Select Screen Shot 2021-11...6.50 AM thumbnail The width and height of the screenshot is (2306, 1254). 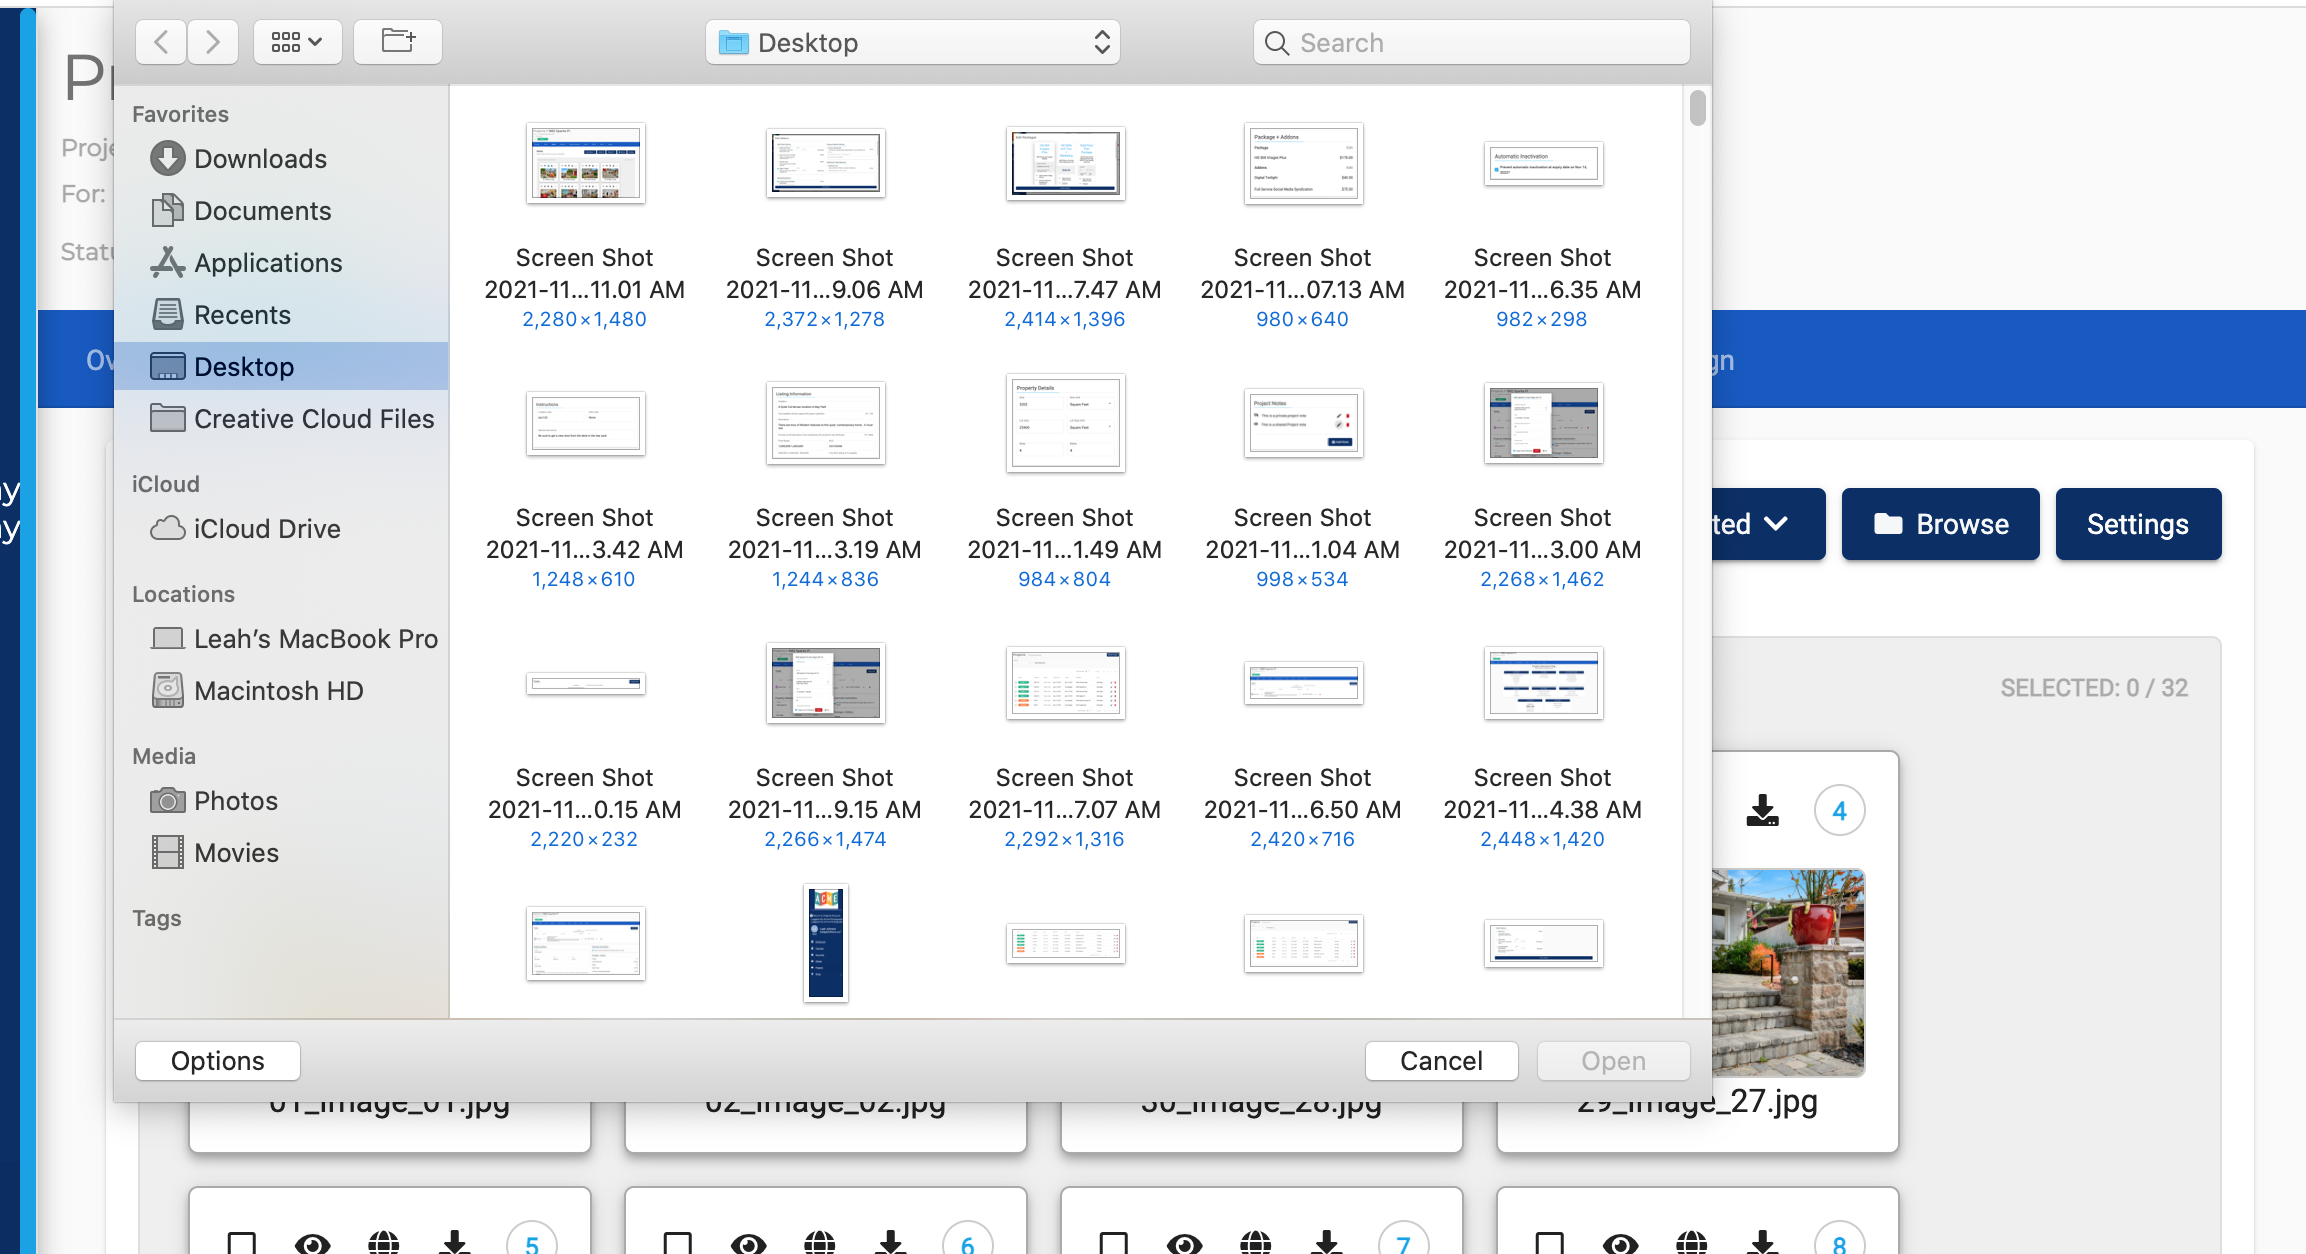(1304, 683)
